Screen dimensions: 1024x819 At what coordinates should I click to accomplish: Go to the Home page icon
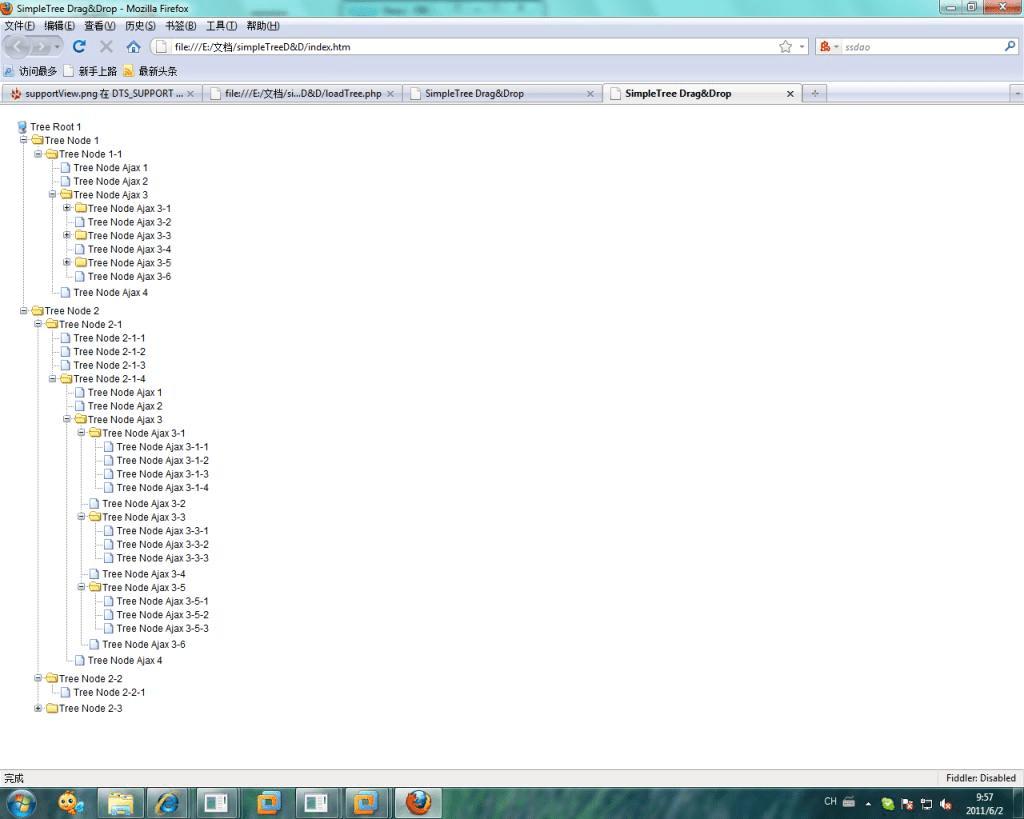pos(133,46)
